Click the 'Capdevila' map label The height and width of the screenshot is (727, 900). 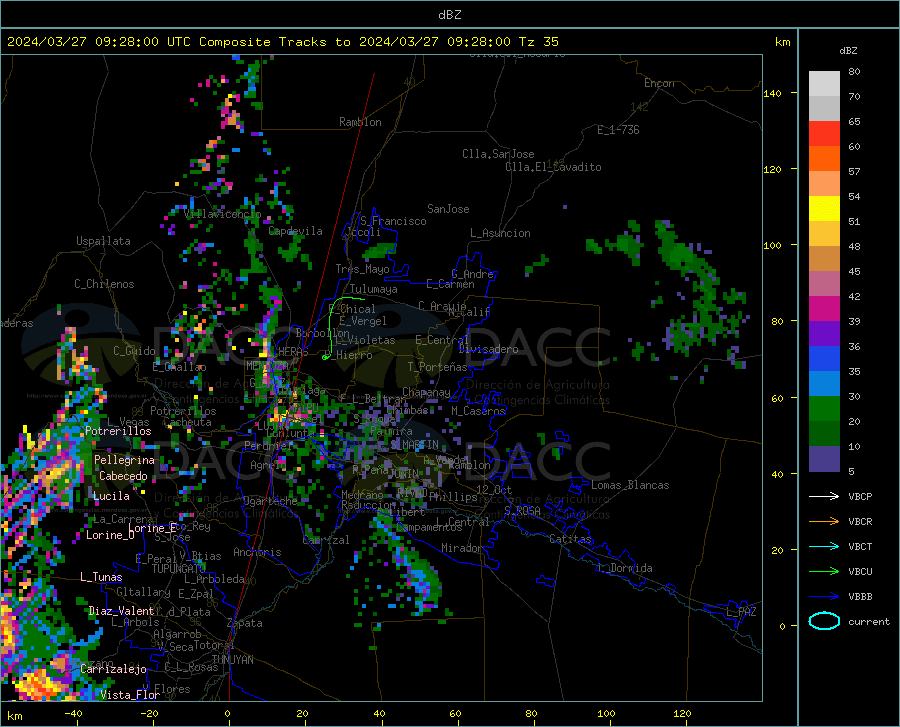296,231
